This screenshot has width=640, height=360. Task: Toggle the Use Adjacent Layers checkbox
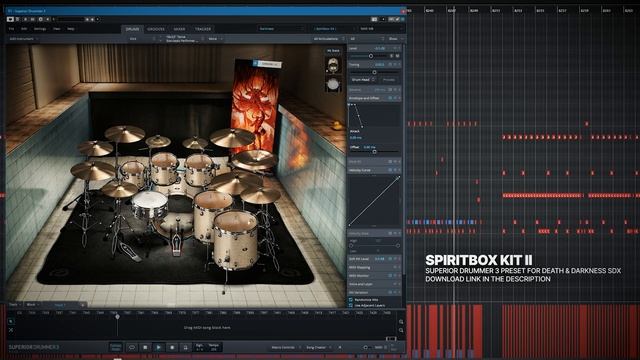click(351, 305)
